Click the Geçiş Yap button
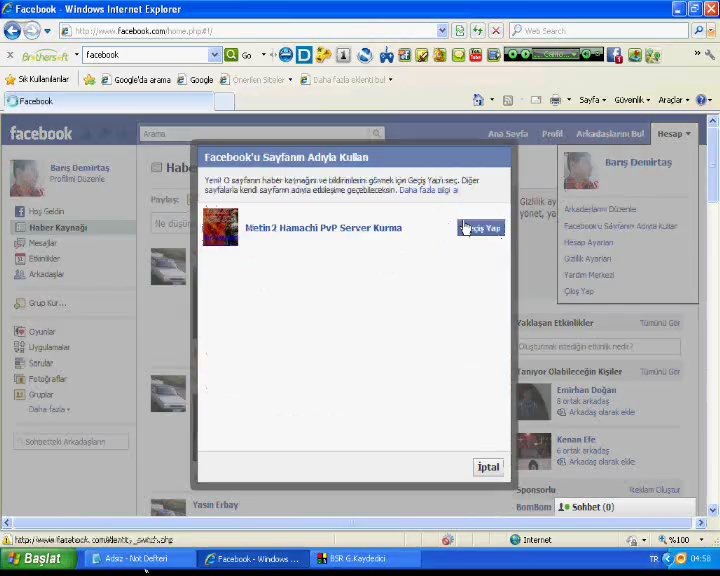This screenshot has height=576, width=720. tap(481, 228)
